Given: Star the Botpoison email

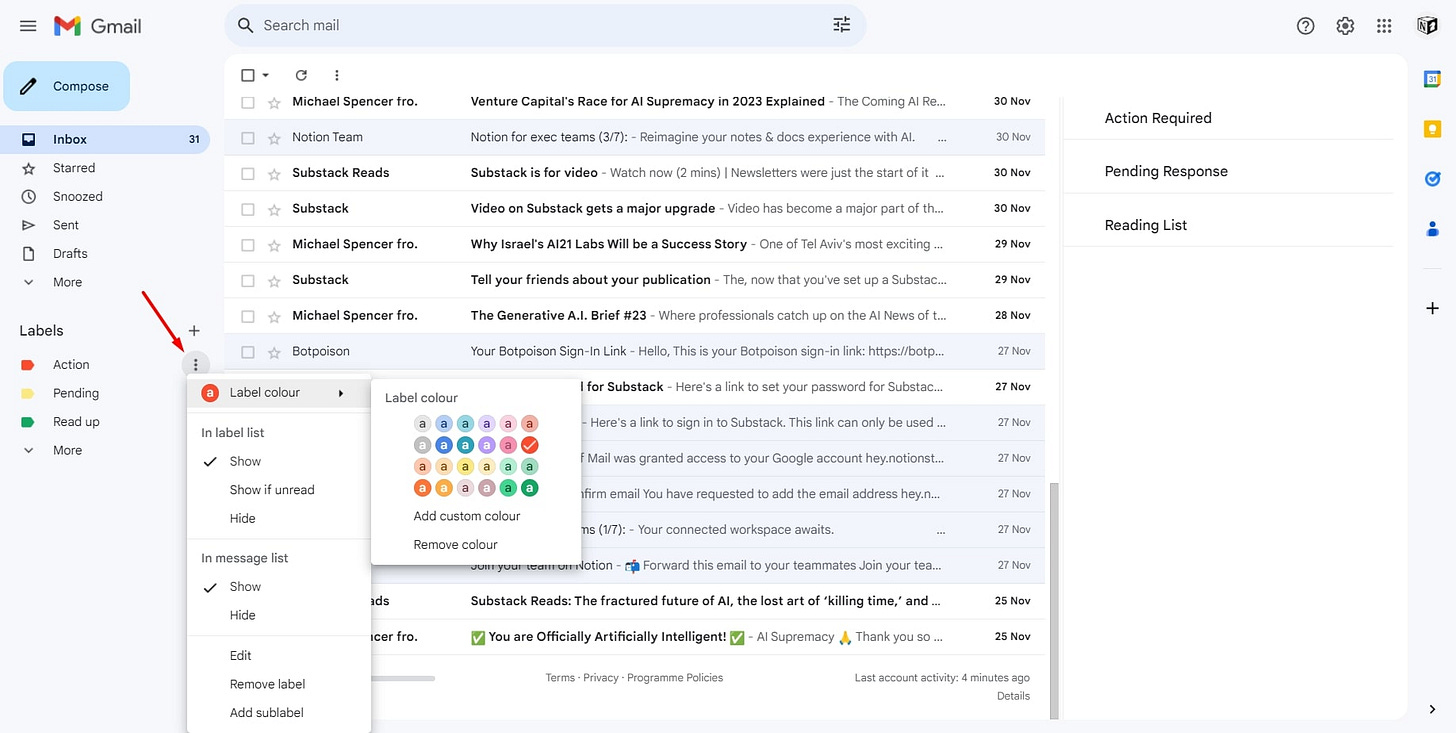Looking at the screenshot, I should (274, 352).
